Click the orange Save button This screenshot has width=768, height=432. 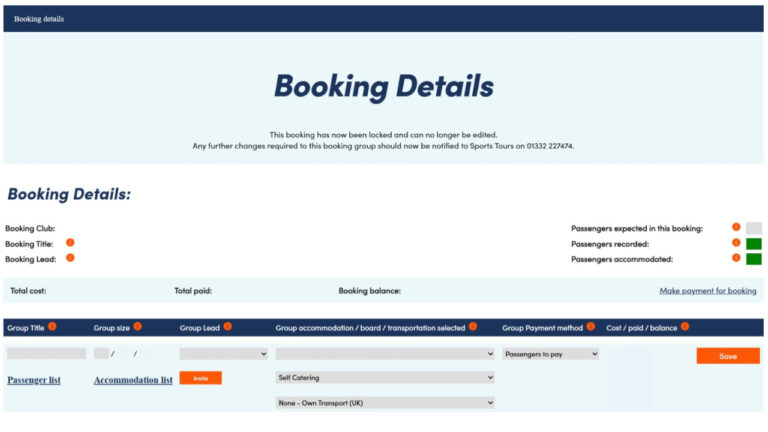(728, 356)
